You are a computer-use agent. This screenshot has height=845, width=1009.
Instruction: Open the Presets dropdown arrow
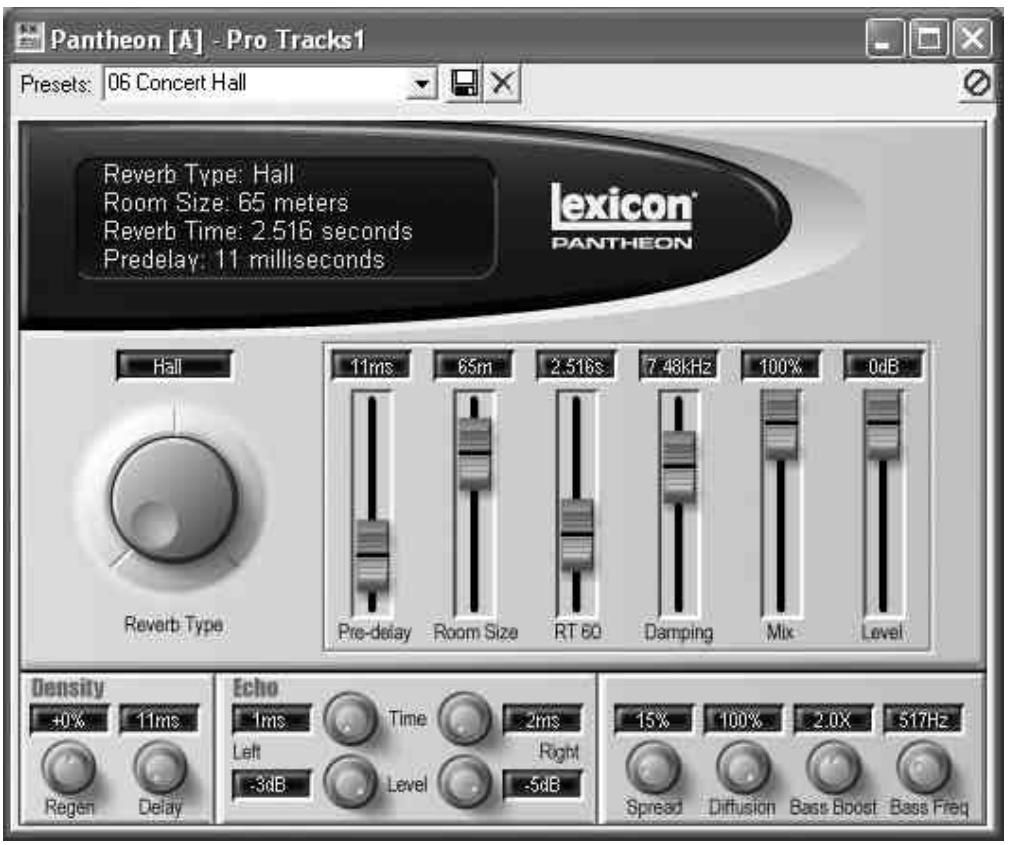pyautogui.click(x=421, y=84)
